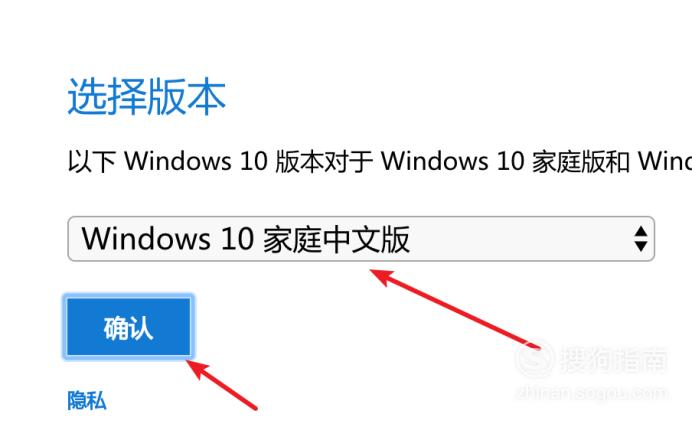Click the red arrowhead pointing at the dropdown
Screen dimensions: 692x427
tap(380, 277)
